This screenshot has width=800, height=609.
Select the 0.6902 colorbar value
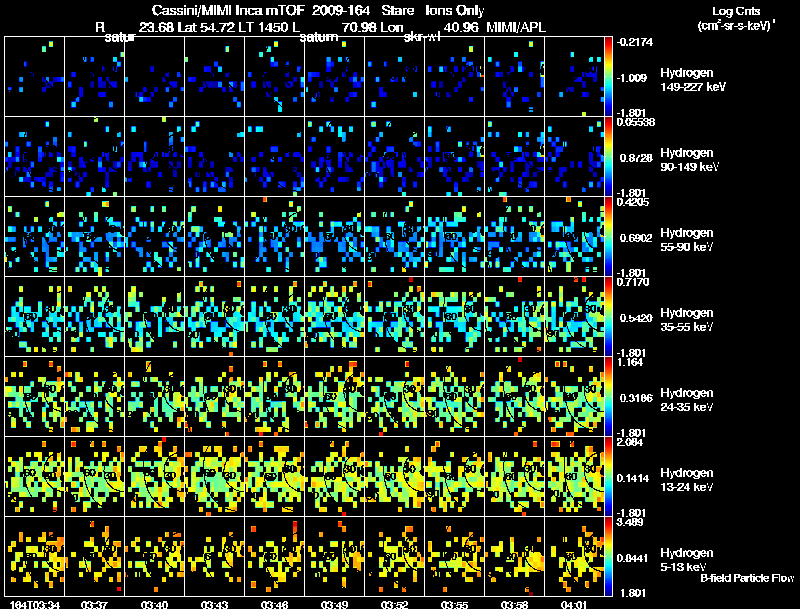636,238
